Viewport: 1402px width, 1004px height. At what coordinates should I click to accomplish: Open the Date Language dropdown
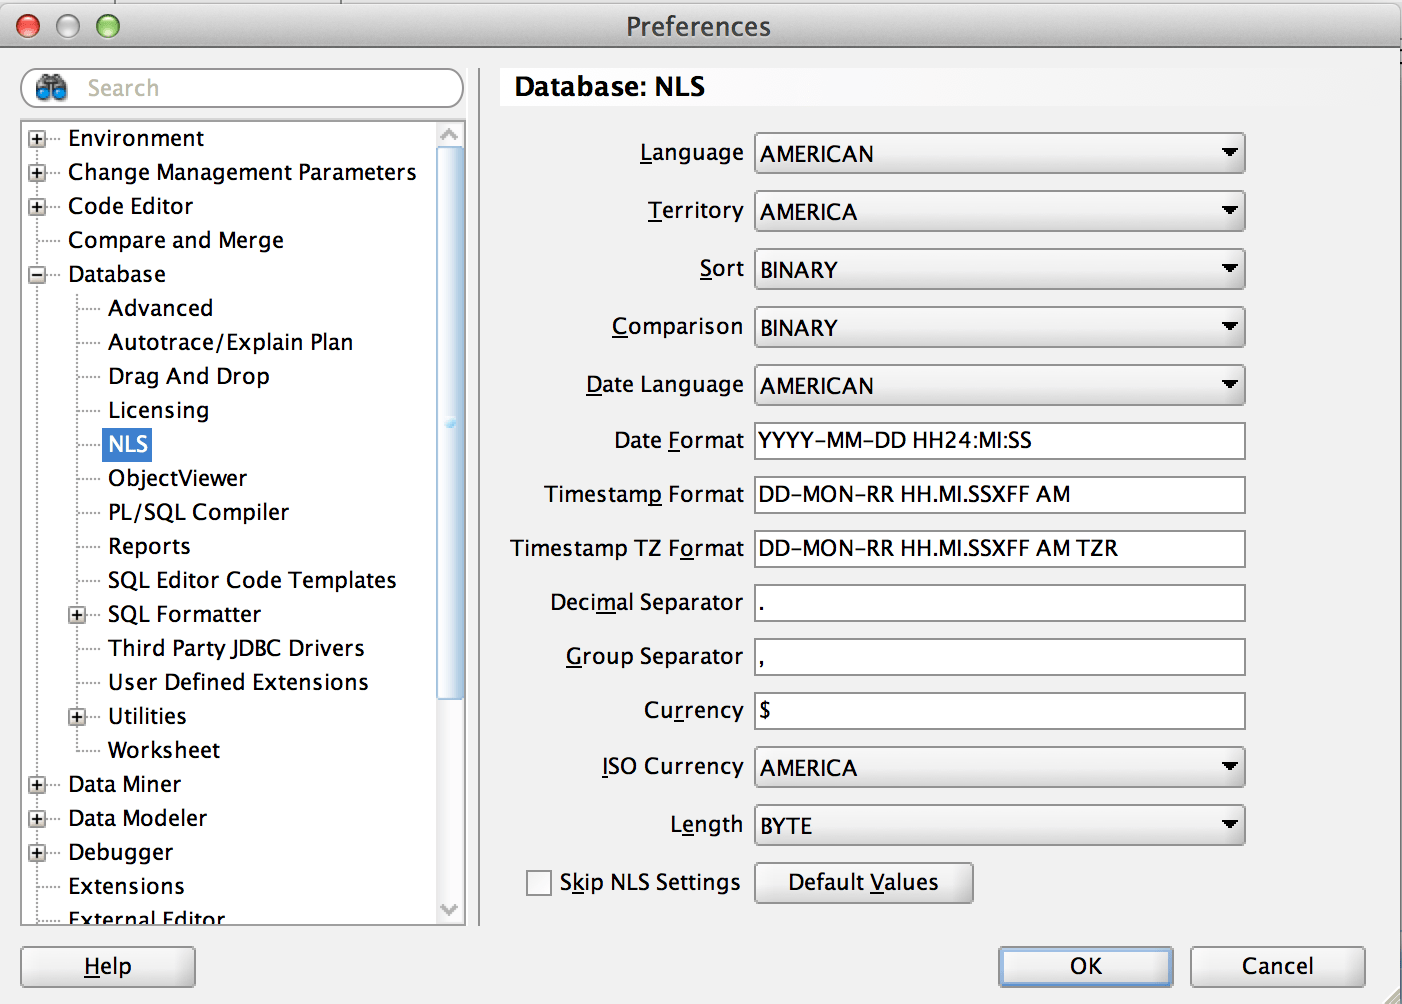point(1229,386)
